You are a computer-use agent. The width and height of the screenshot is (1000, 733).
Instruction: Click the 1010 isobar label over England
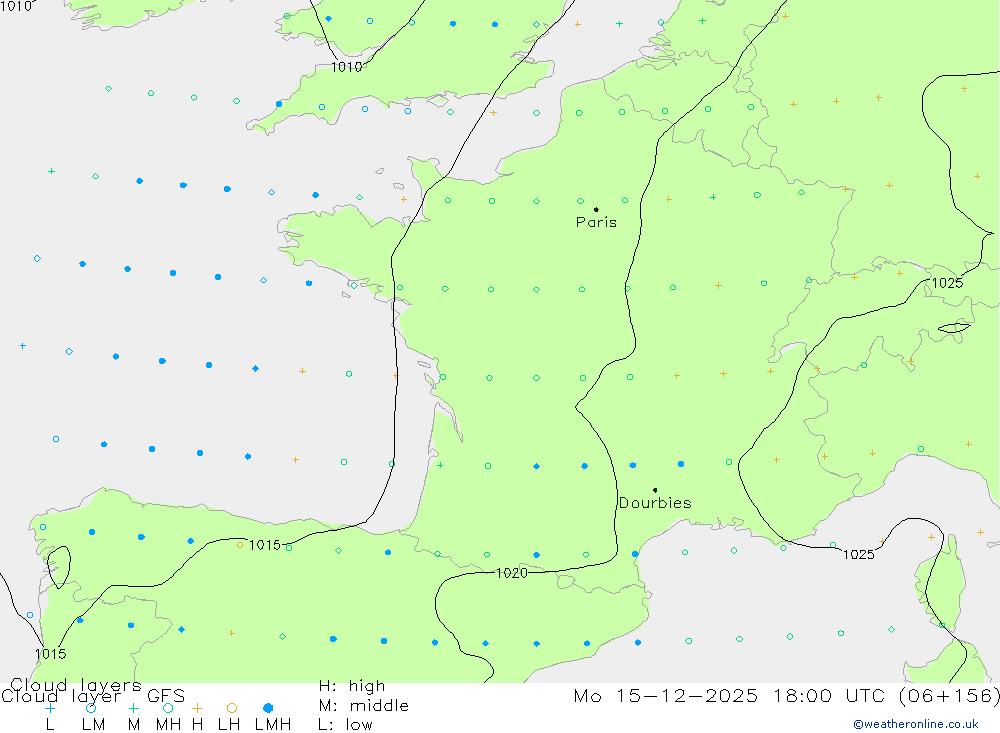[x=346, y=67]
